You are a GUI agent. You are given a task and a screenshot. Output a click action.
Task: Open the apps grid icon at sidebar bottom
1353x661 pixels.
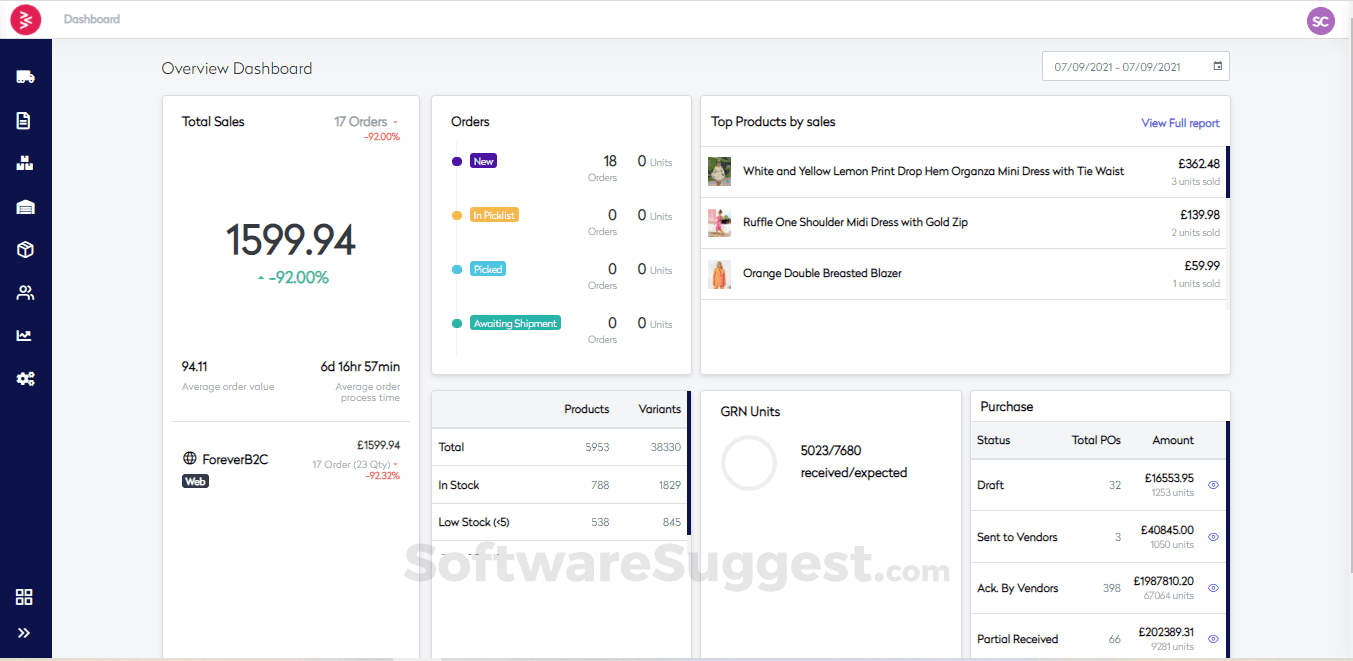24,596
